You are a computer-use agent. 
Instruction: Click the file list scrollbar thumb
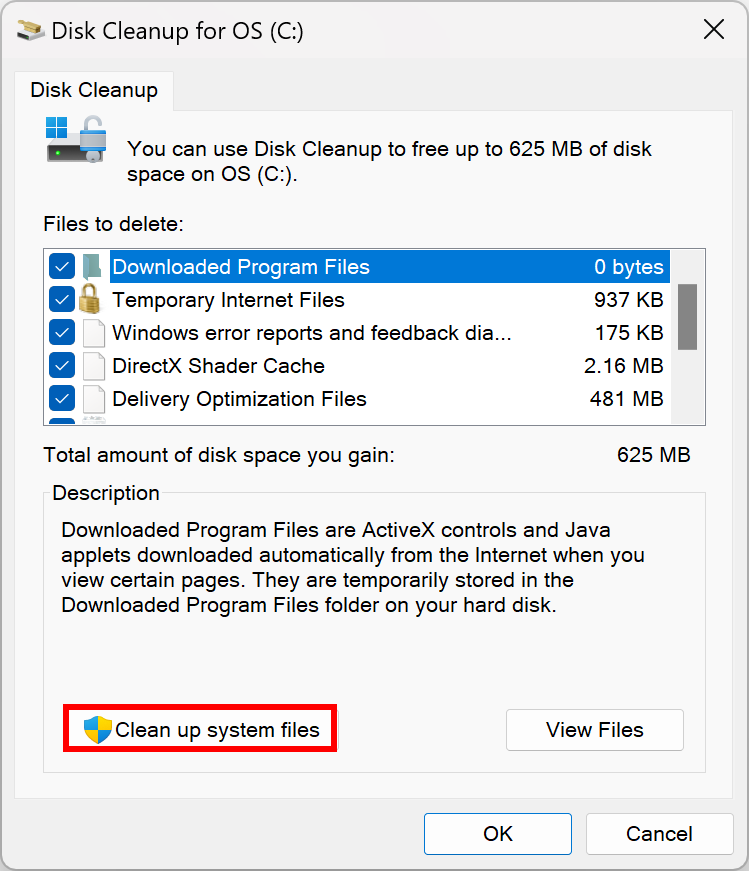687,316
